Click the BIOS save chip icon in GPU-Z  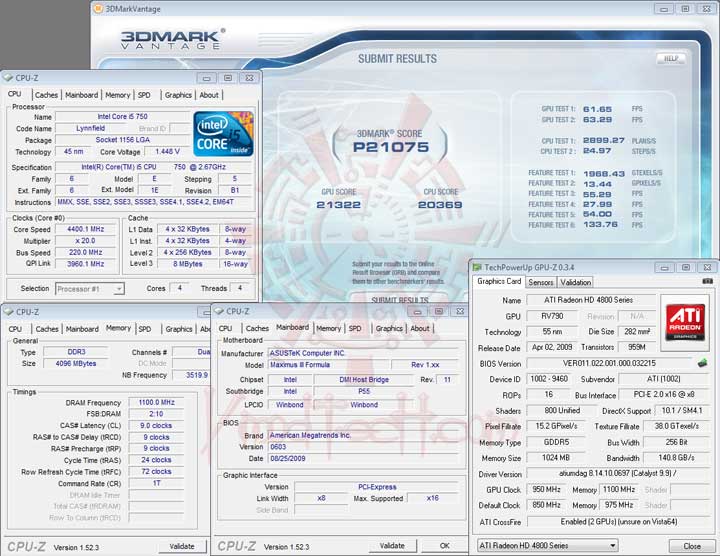pyautogui.click(x=702, y=363)
